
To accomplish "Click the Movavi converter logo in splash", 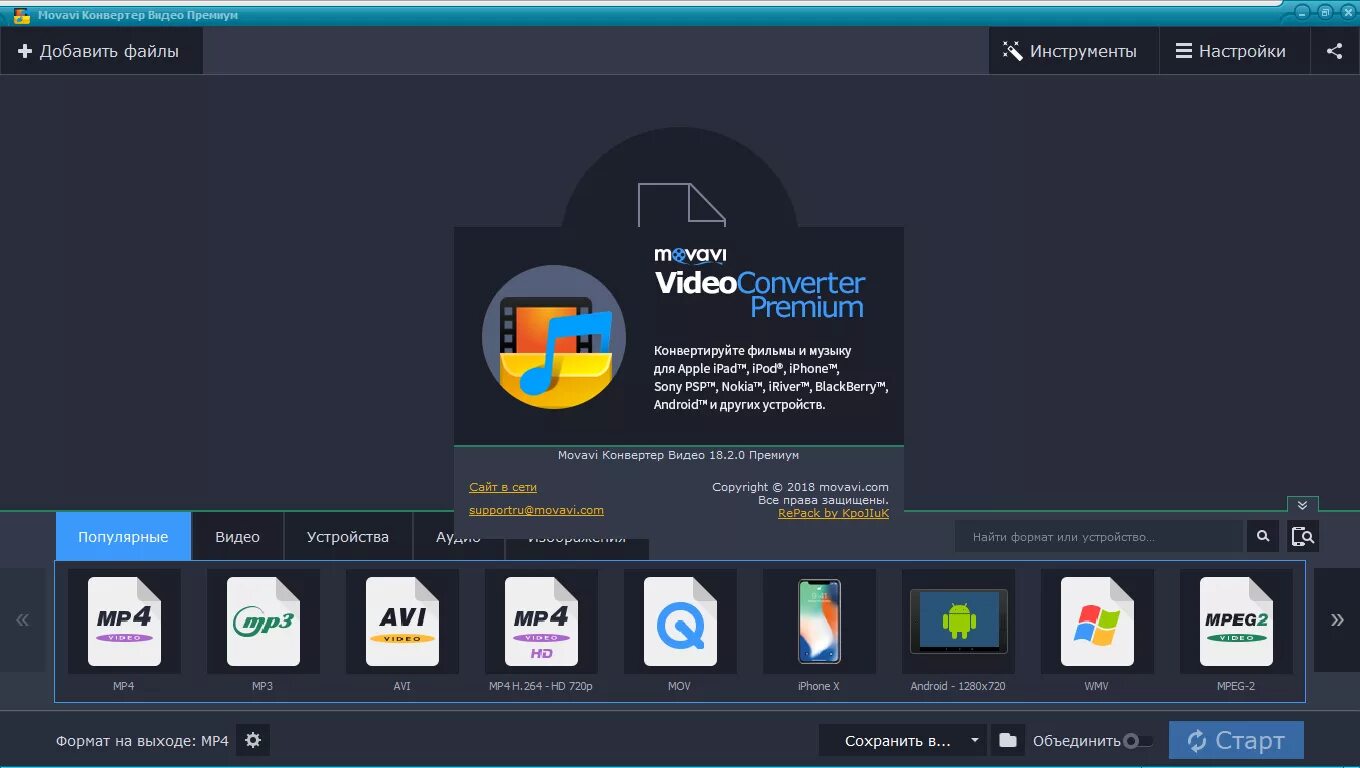I will pyautogui.click(x=554, y=337).
